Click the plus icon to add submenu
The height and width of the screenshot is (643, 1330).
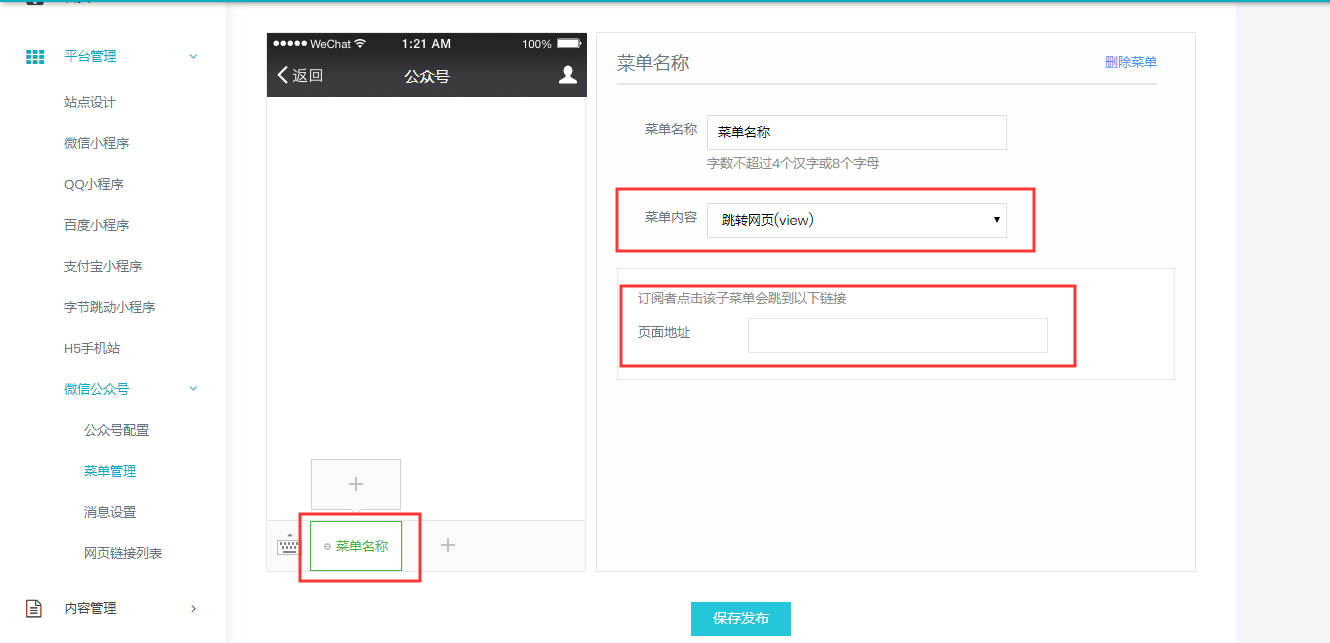point(356,485)
